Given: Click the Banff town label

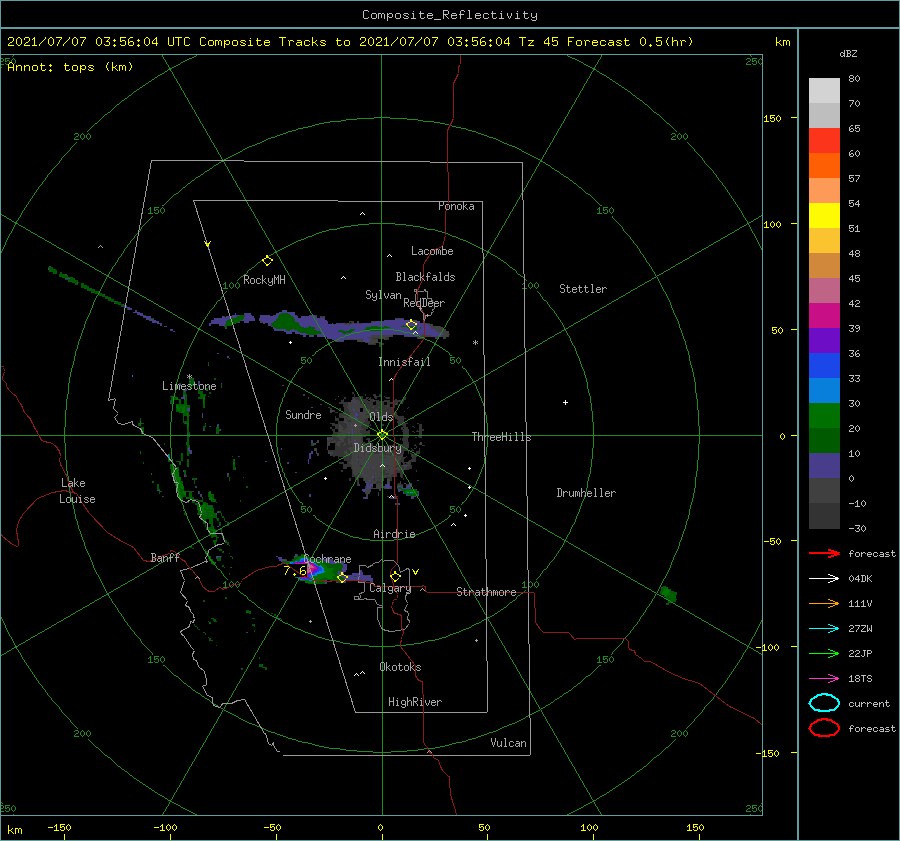Looking at the screenshot, I should [x=165, y=557].
